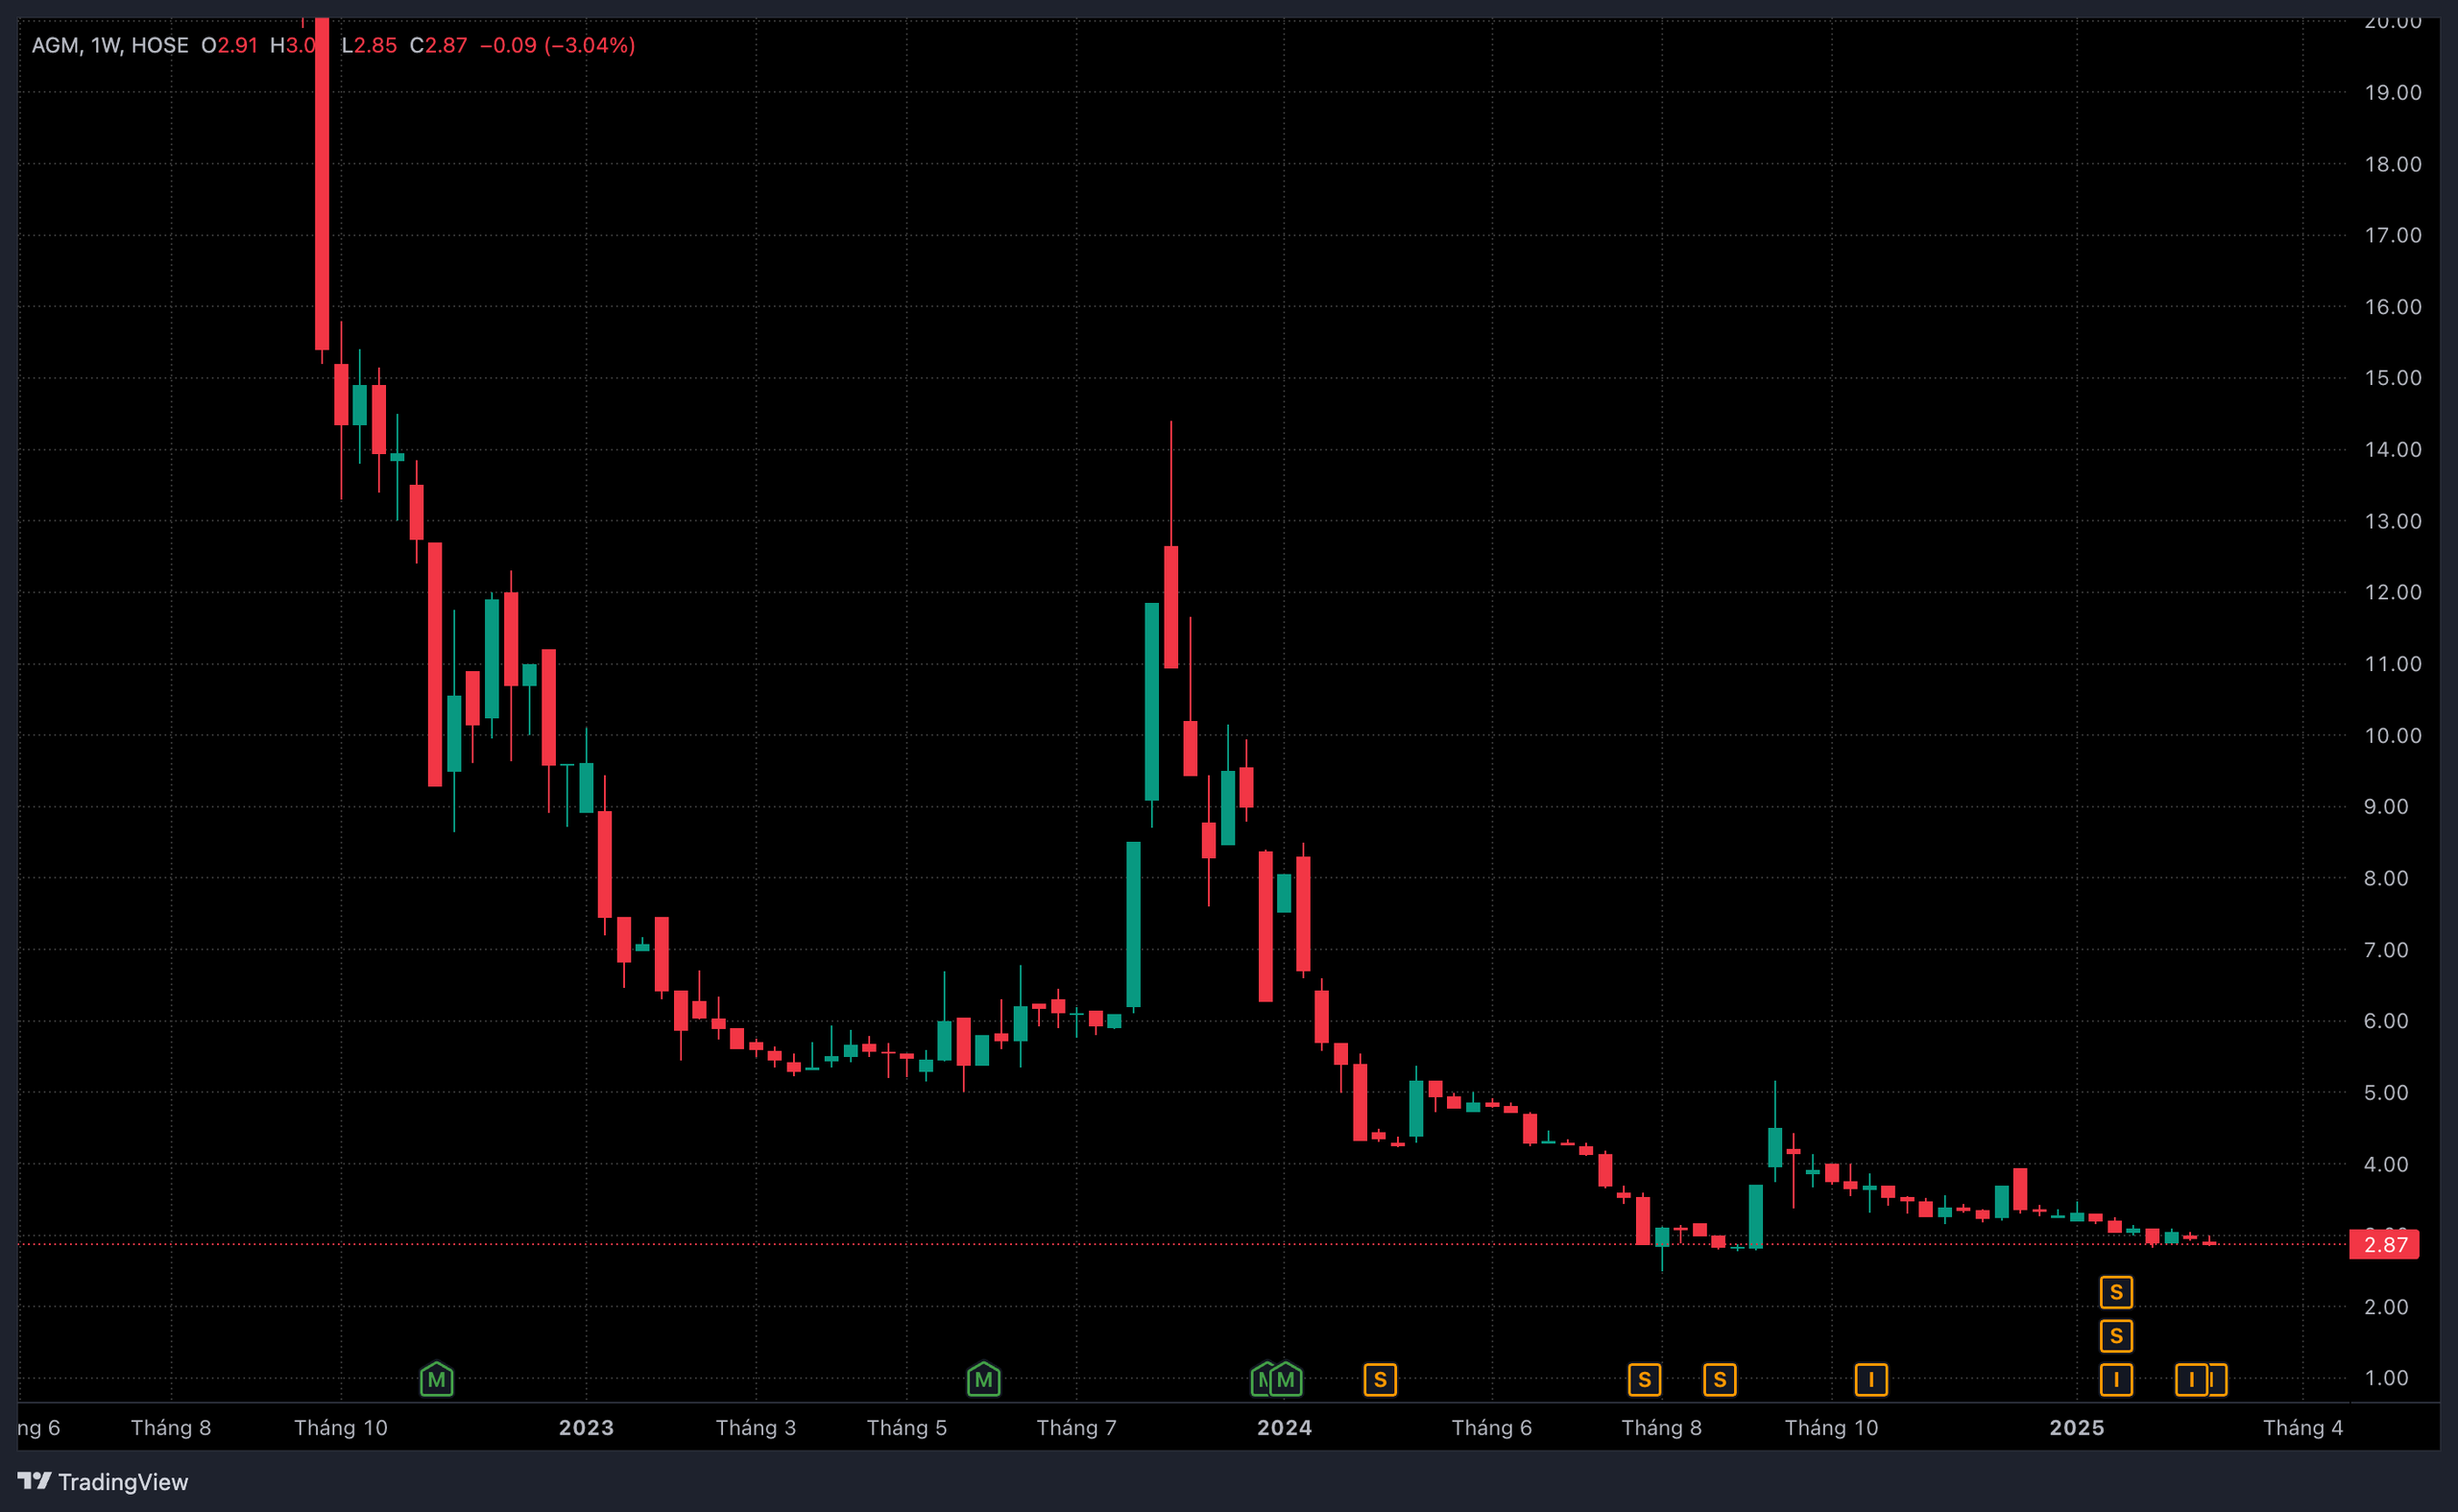This screenshot has width=2458, height=1512.
Task: Click the AGM, 1W, HOSE symbol title
Action: (110, 45)
